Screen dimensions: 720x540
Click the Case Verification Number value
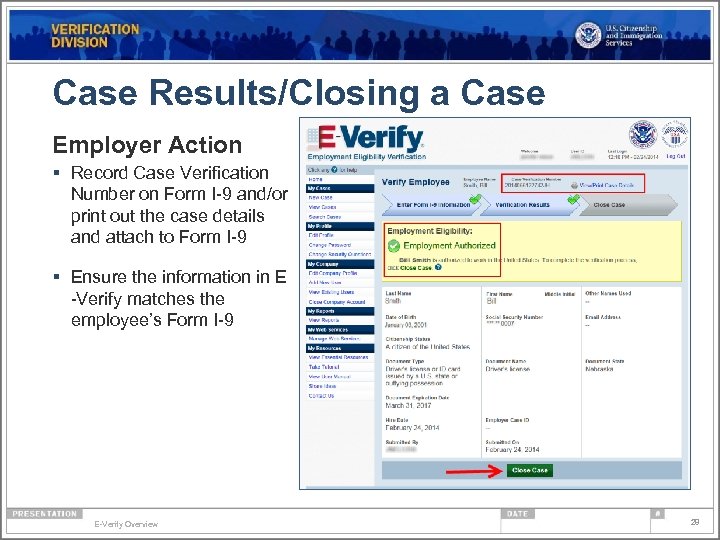coord(527,186)
